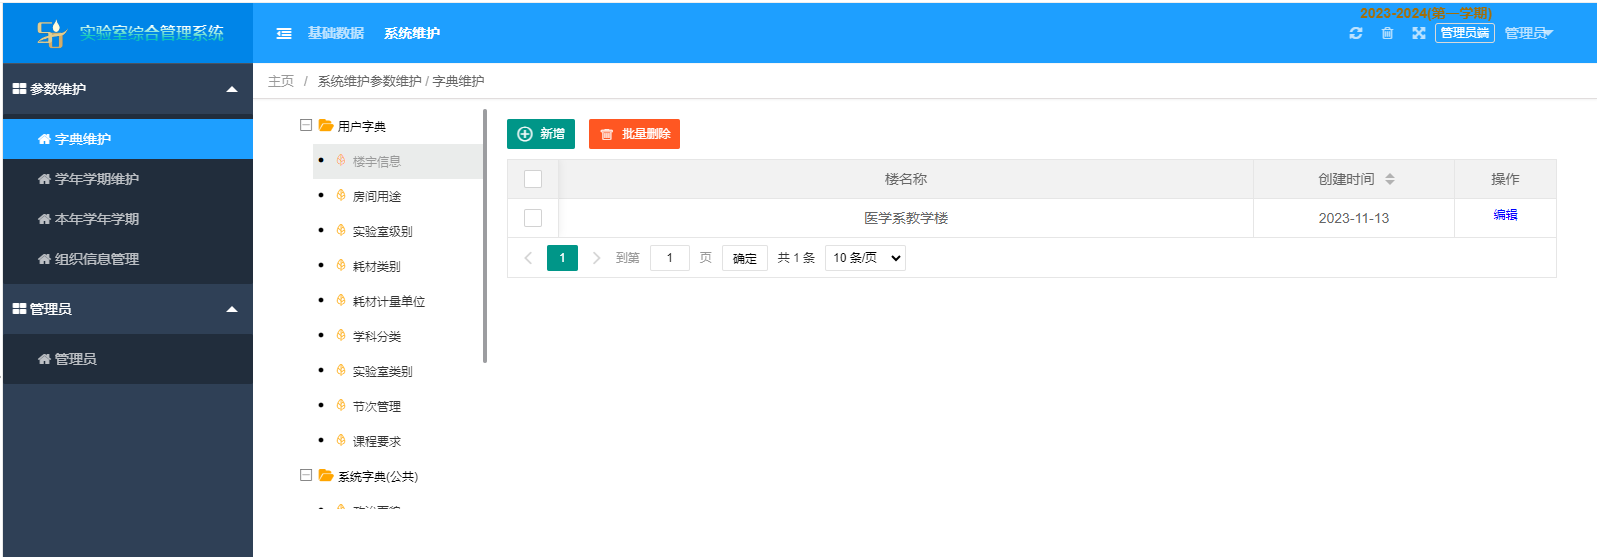The image size is (1597, 557).
Task: Click the sort arrows beside 创建时间
Action: 1390,179
